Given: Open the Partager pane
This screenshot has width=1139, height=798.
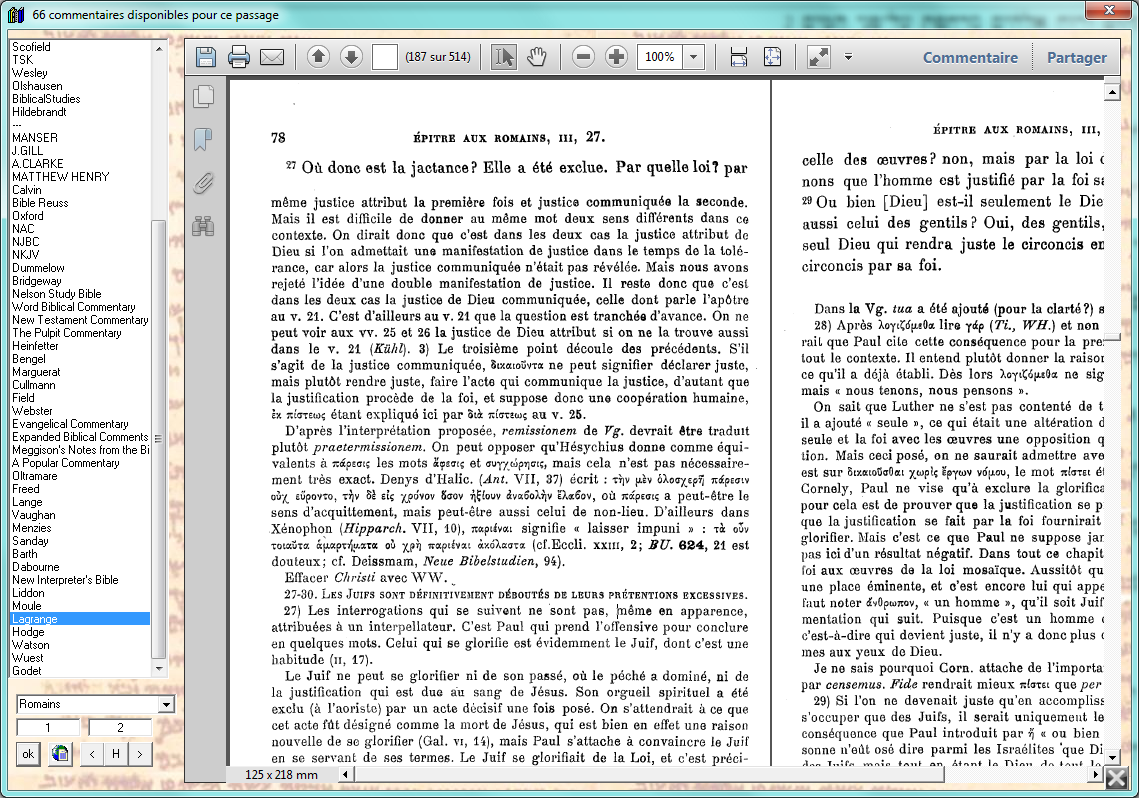Looking at the screenshot, I should tap(1077, 57).
